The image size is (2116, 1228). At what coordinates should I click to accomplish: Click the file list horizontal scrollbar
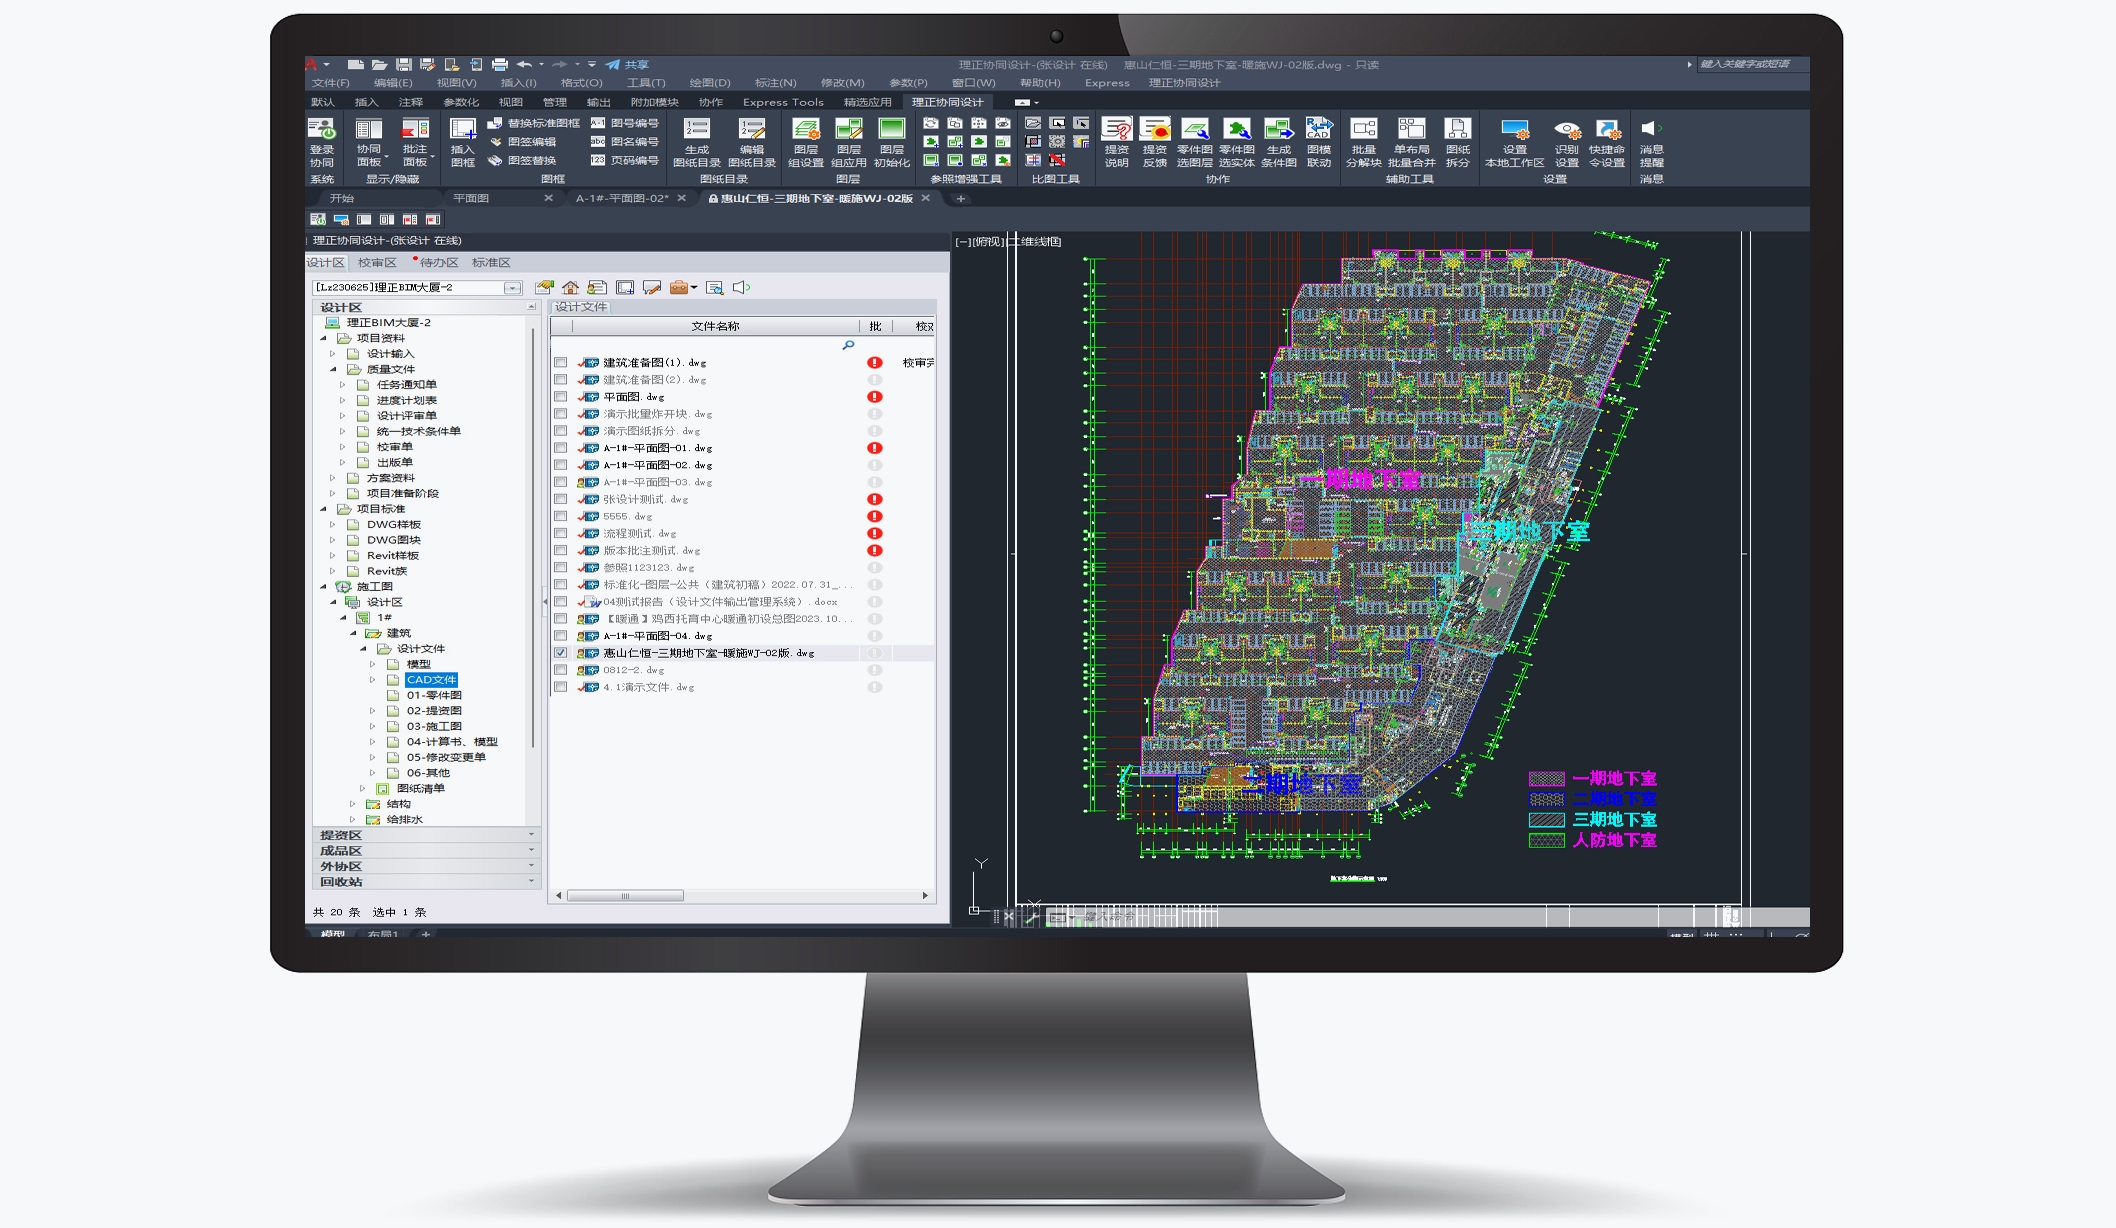click(x=625, y=896)
